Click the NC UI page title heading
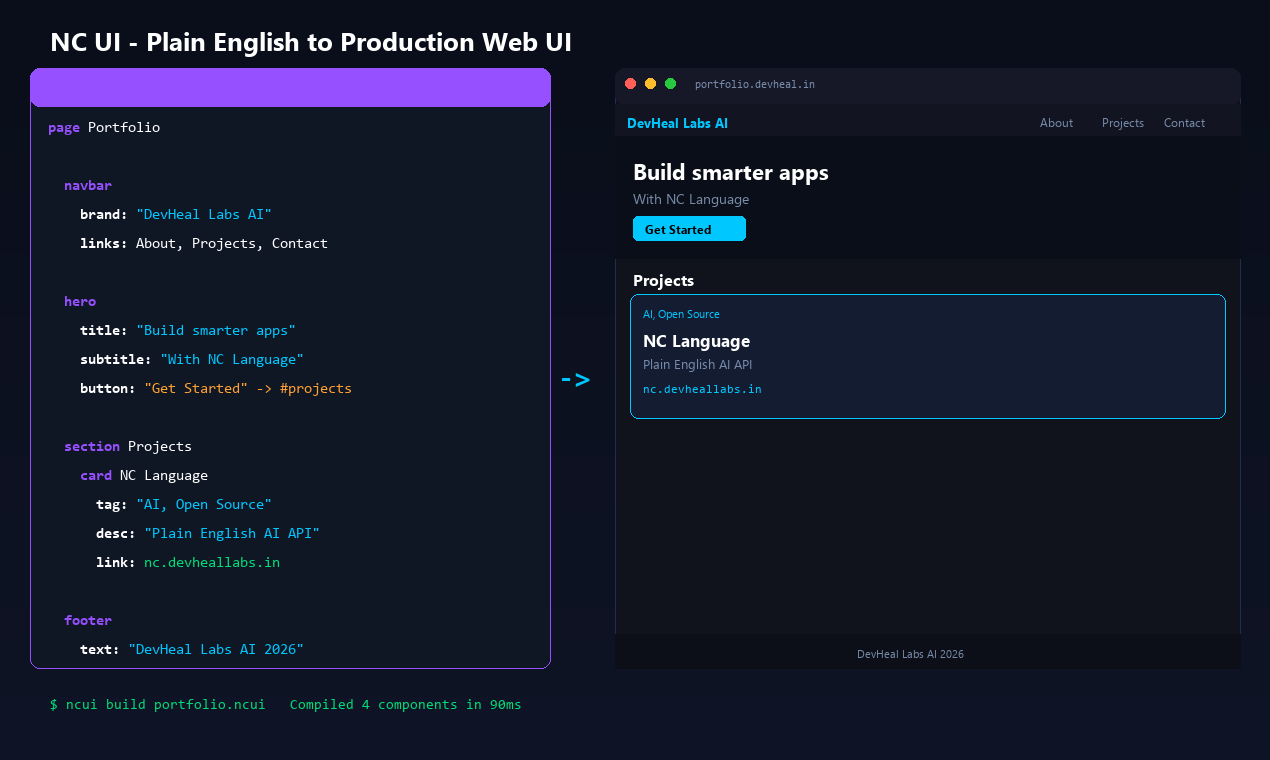 (311, 42)
